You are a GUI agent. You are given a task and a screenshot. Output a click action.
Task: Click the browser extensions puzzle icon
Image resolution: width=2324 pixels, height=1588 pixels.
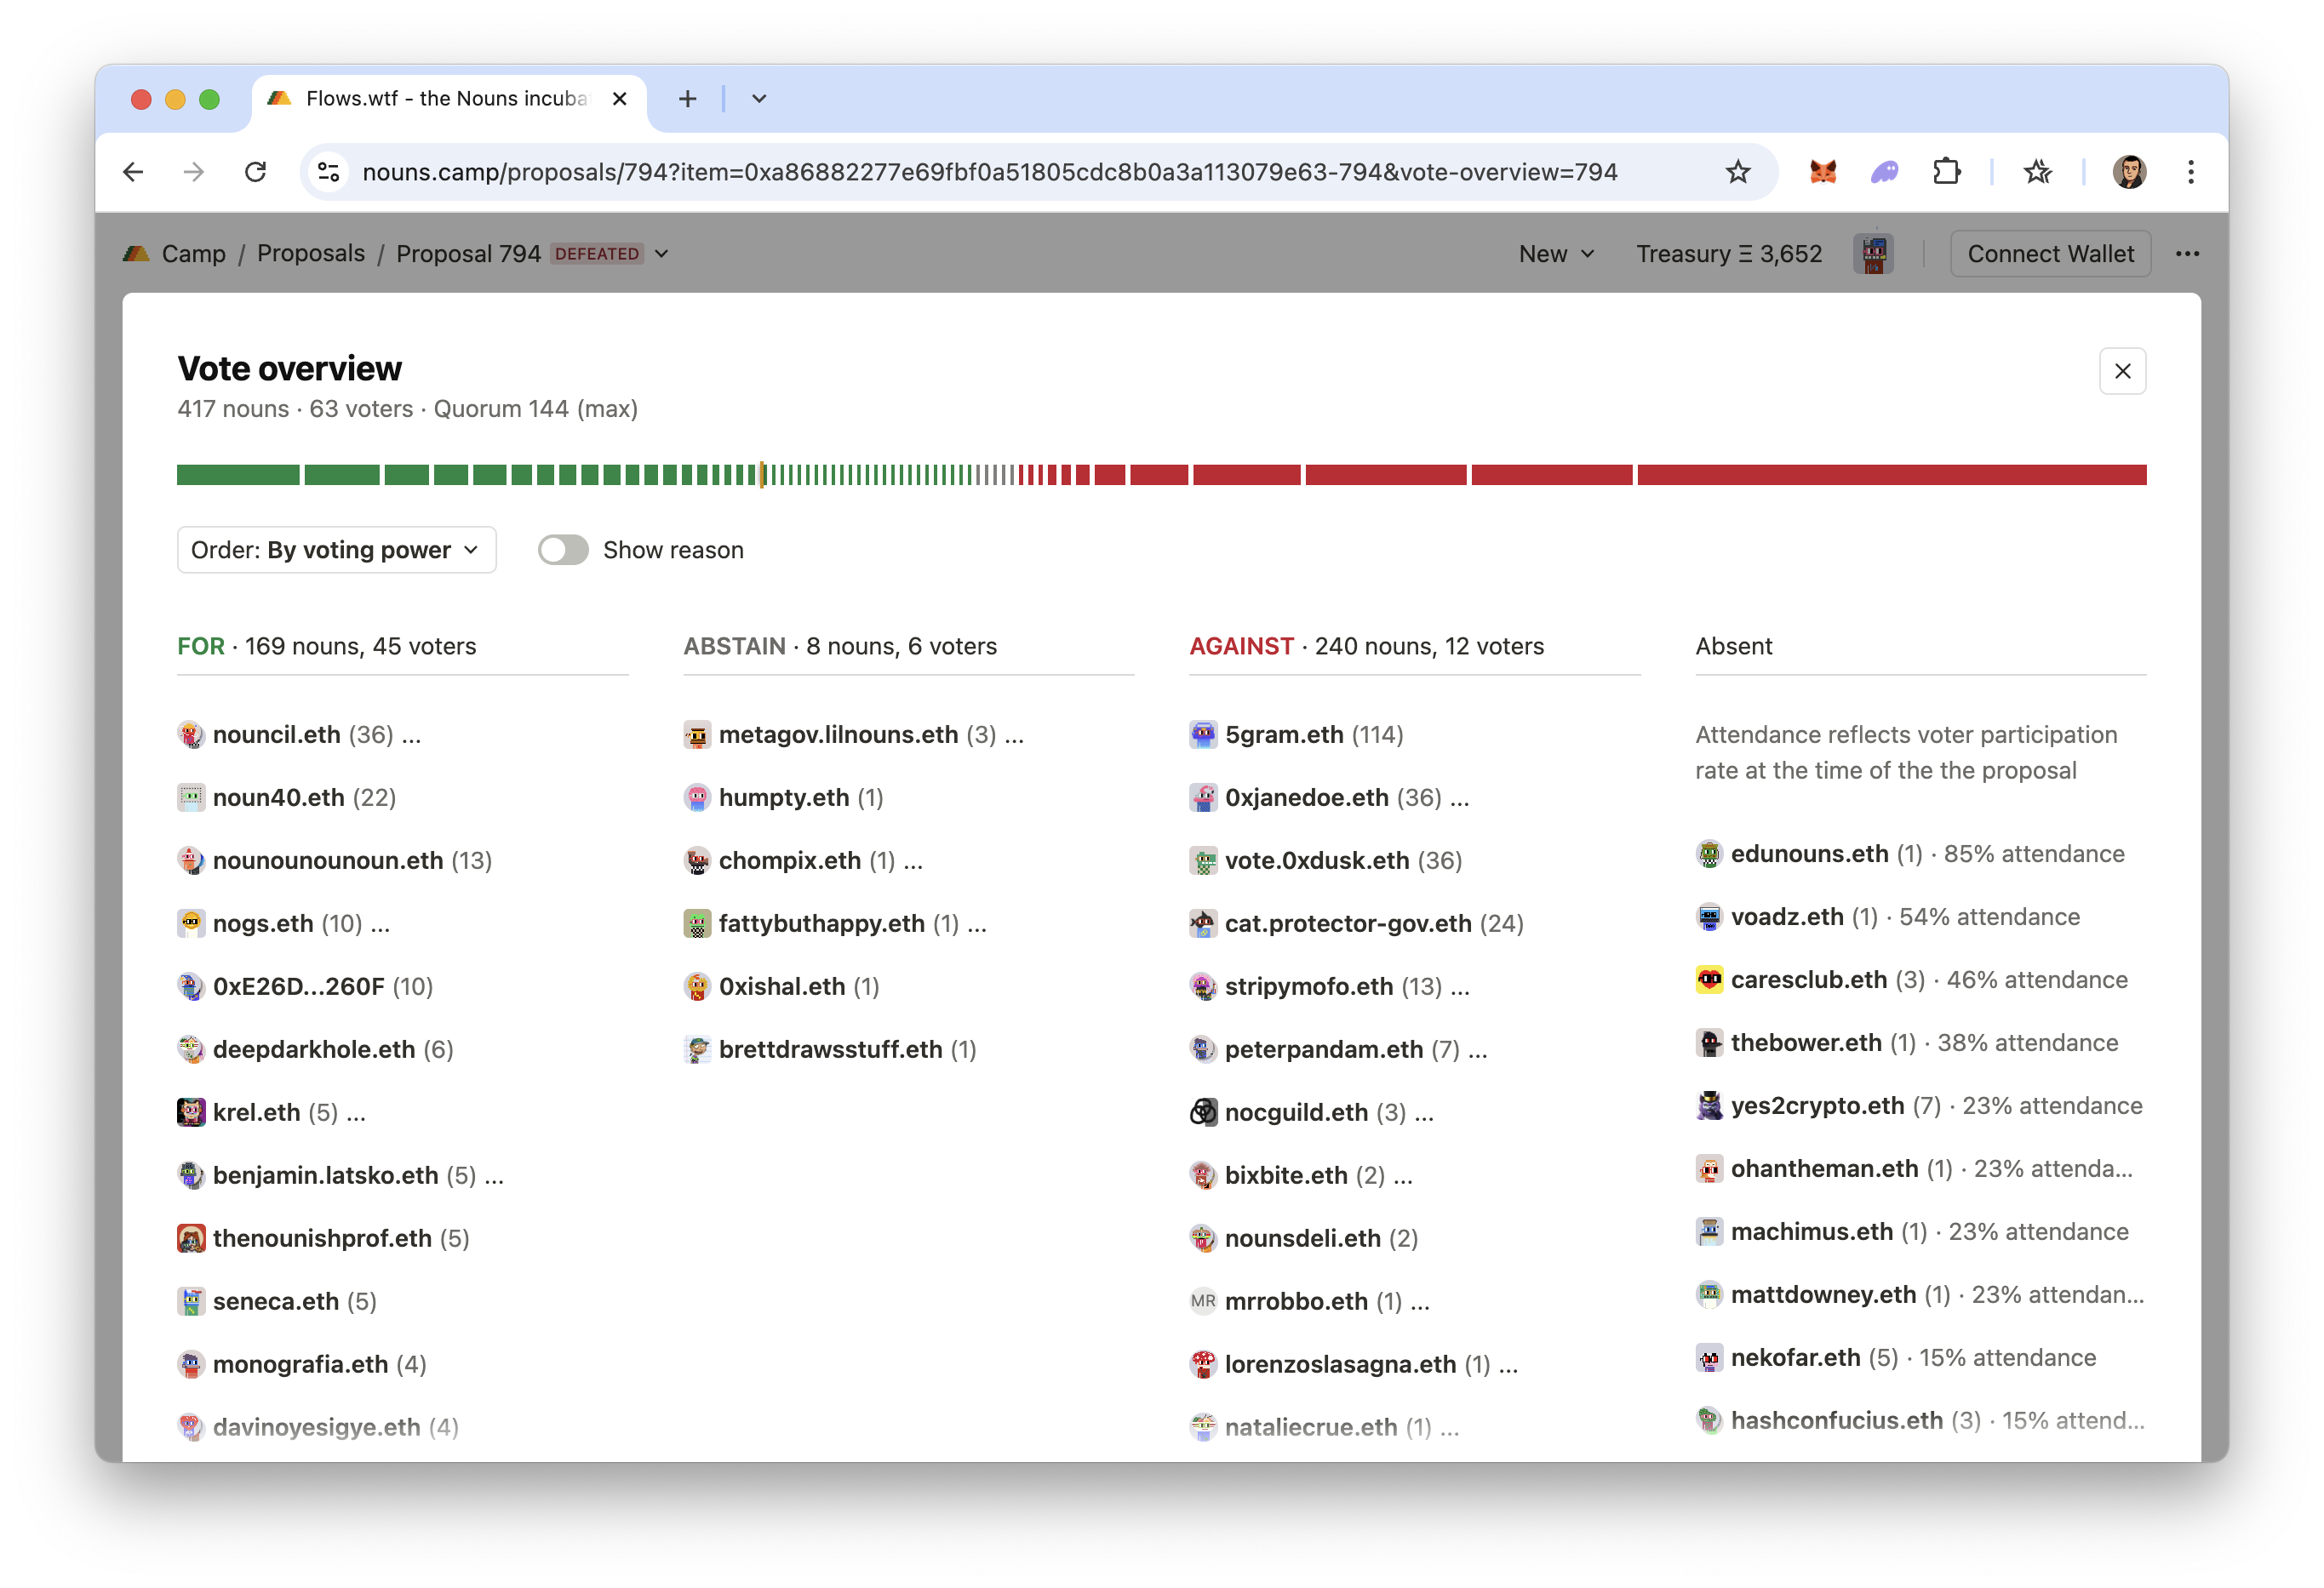point(1946,172)
